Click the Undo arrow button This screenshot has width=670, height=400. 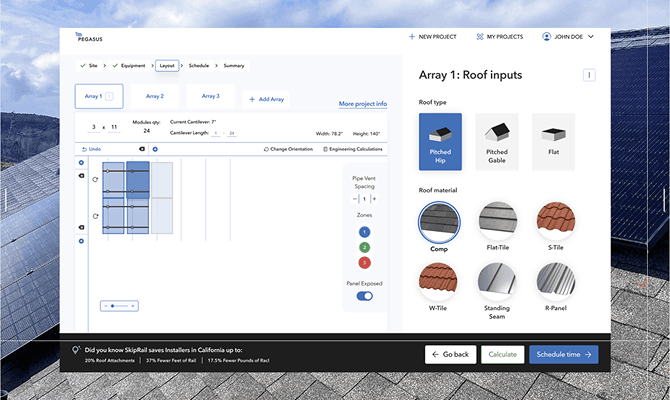(x=90, y=149)
